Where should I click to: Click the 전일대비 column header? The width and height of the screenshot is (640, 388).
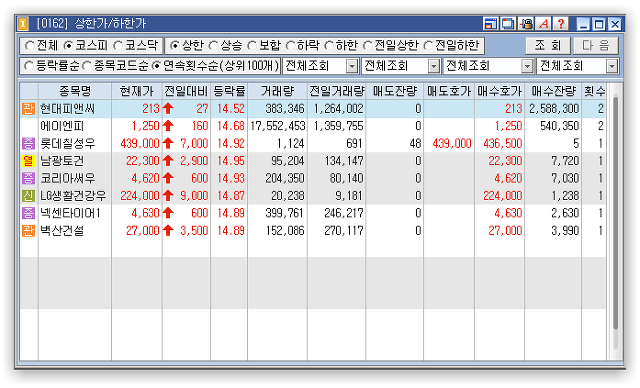(x=187, y=91)
